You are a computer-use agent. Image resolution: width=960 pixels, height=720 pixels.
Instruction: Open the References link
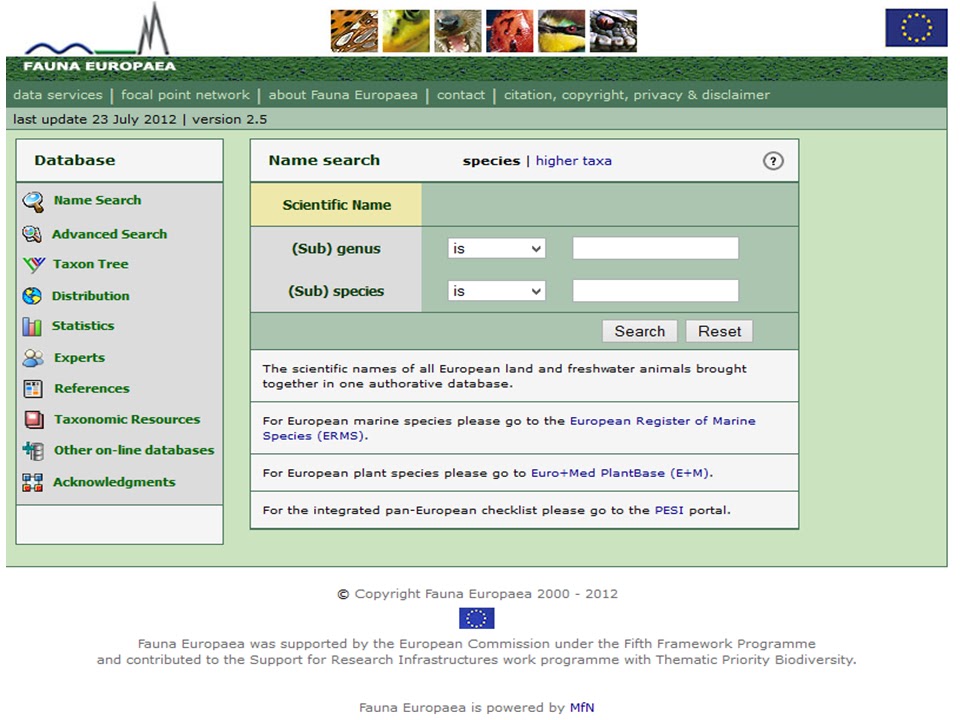tap(92, 388)
